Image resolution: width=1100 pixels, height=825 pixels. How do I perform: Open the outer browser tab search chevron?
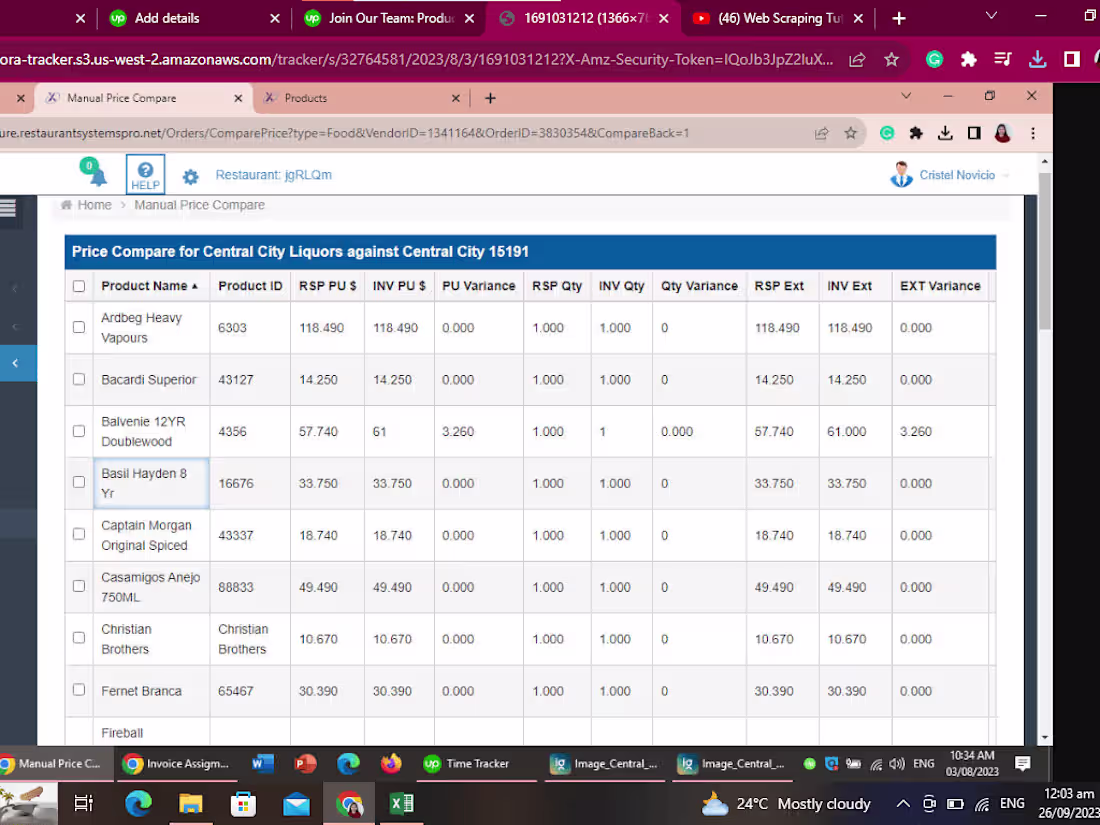tap(991, 16)
